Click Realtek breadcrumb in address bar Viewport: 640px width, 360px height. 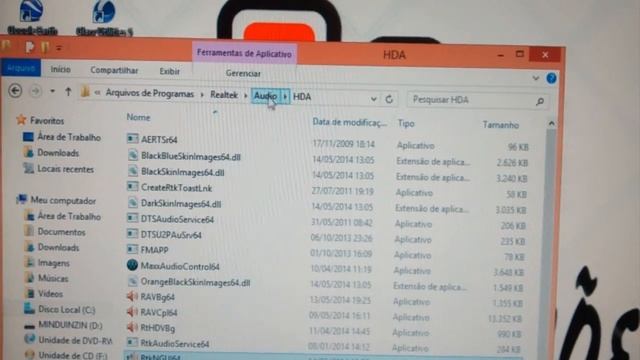[224, 95]
